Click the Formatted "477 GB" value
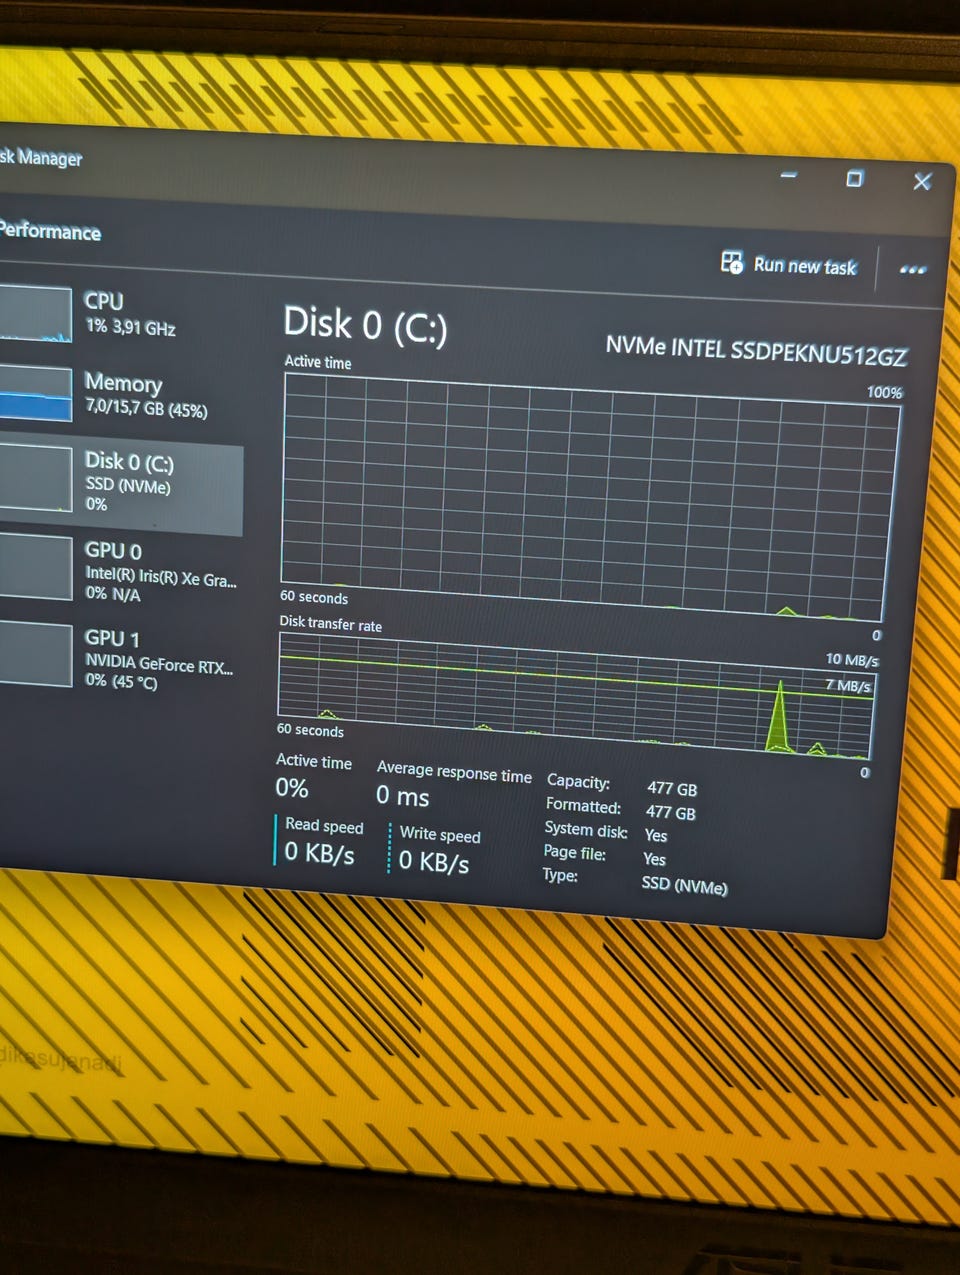This screenshot has width=960, height=1275. (670, 813)
